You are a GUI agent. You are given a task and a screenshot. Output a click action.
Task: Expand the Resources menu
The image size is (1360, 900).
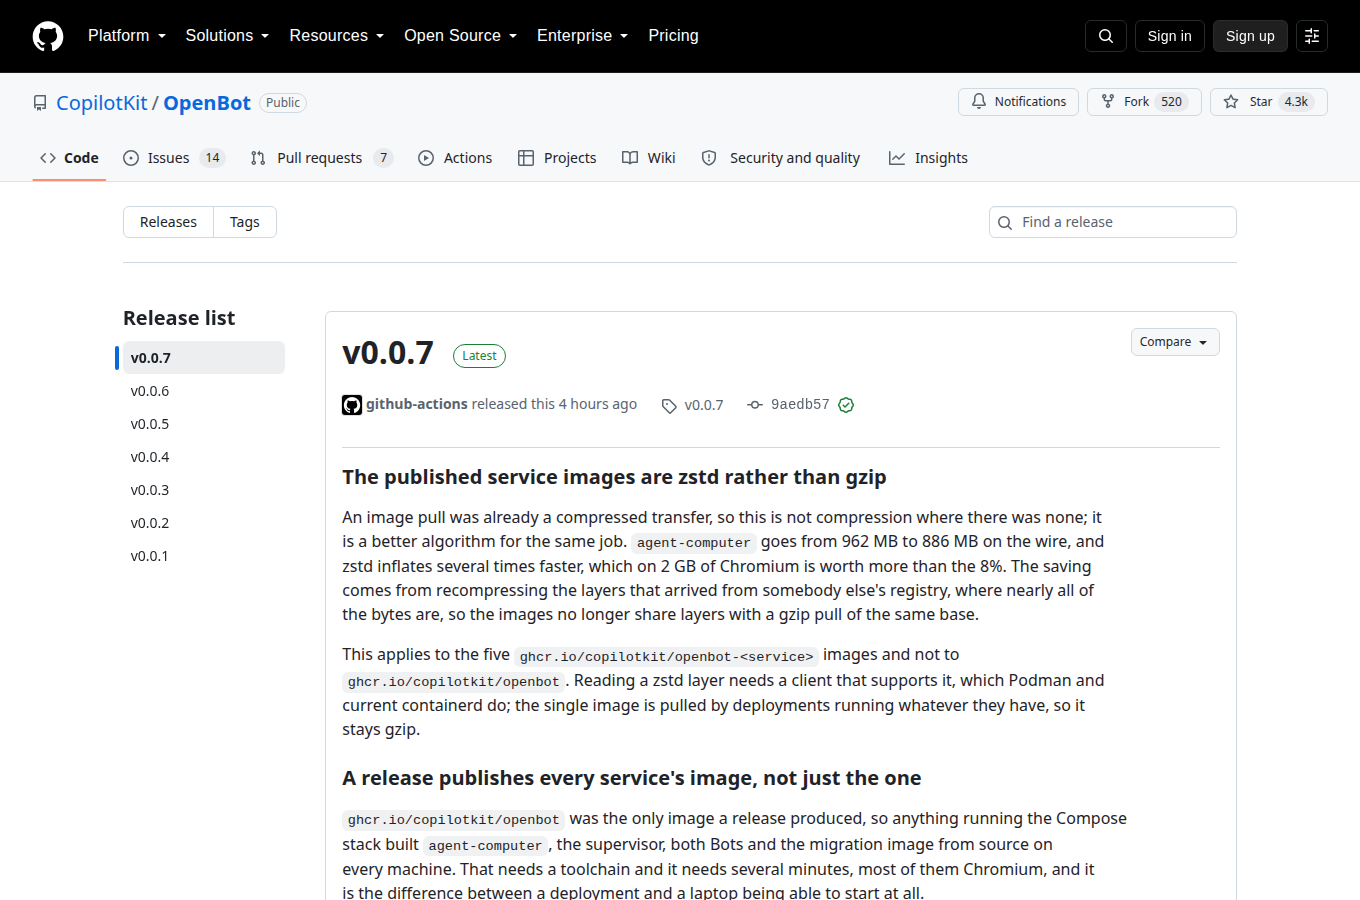(337, 36)
